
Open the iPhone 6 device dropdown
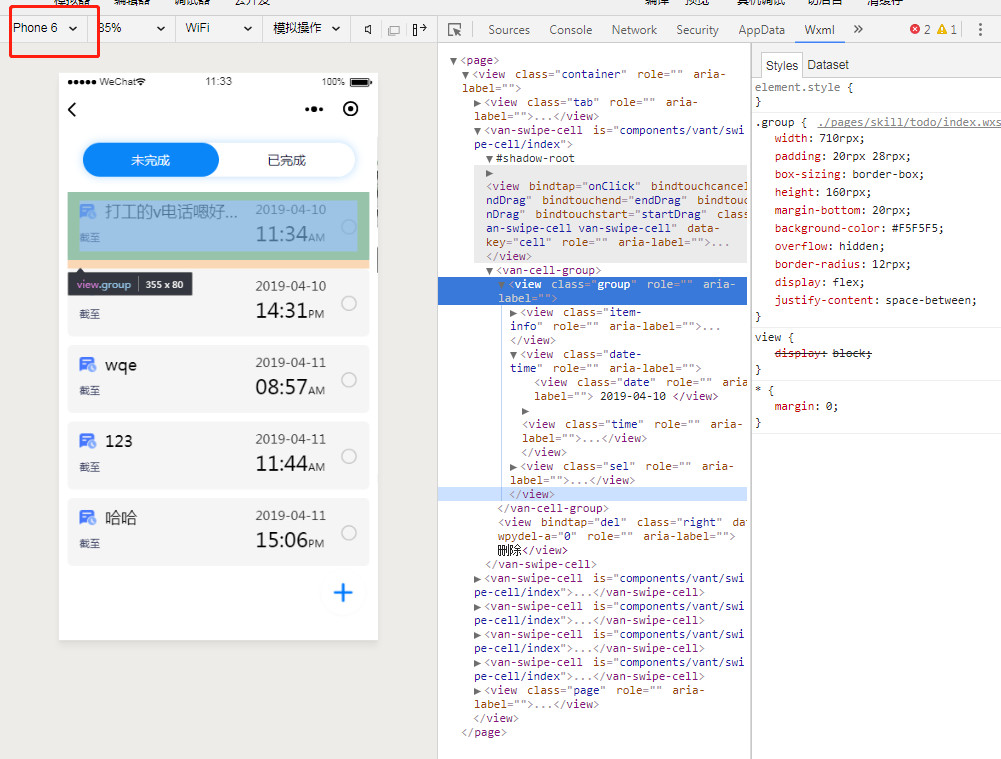(x=45, y=28)
